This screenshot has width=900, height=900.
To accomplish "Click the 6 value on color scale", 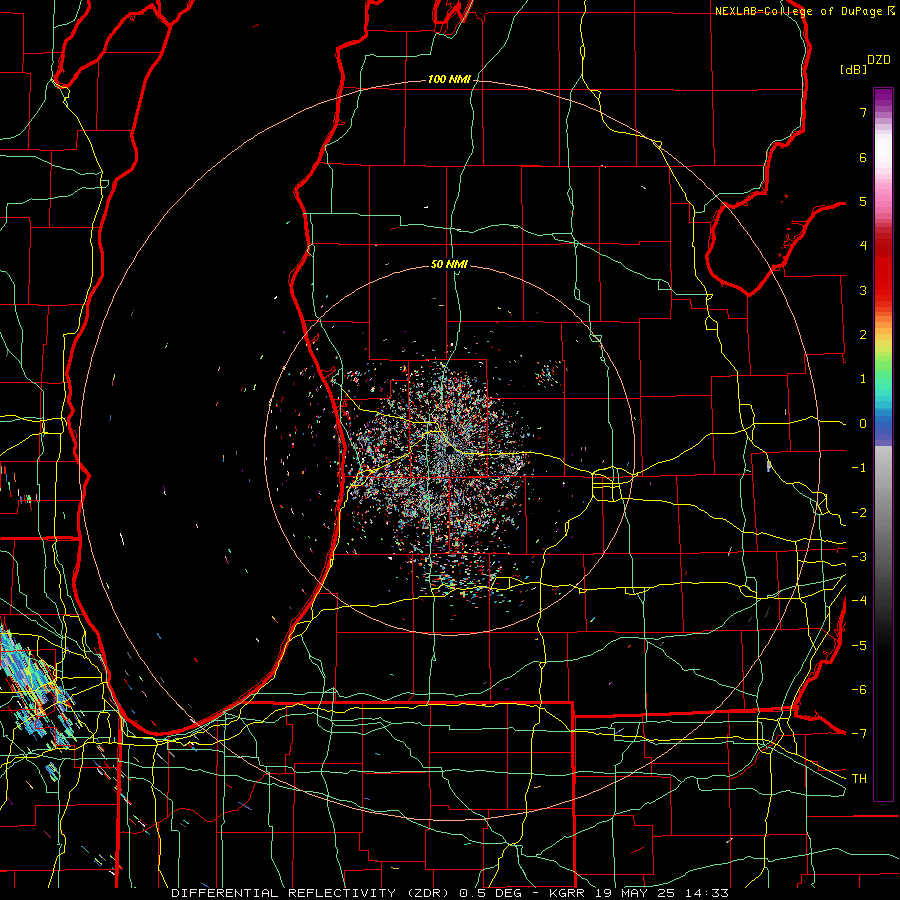I will pos(863,157).
